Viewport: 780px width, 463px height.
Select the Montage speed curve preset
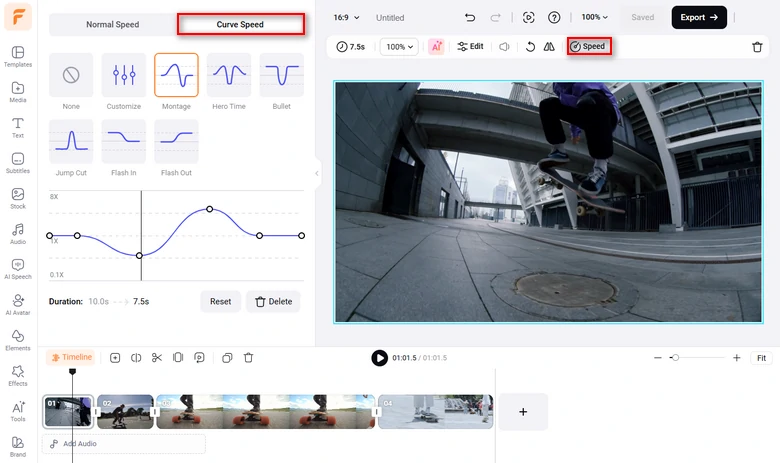[x=176, y=75]
